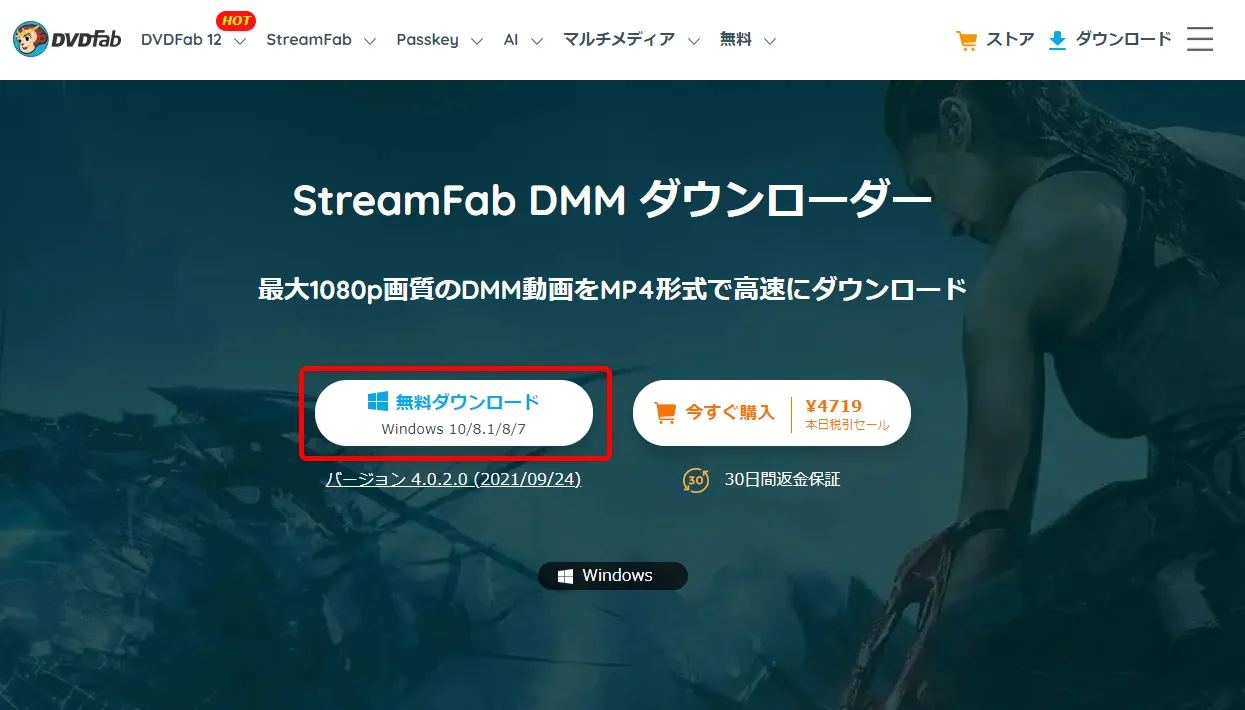
Task: Open the Passkey menu item
Action: 428,40
